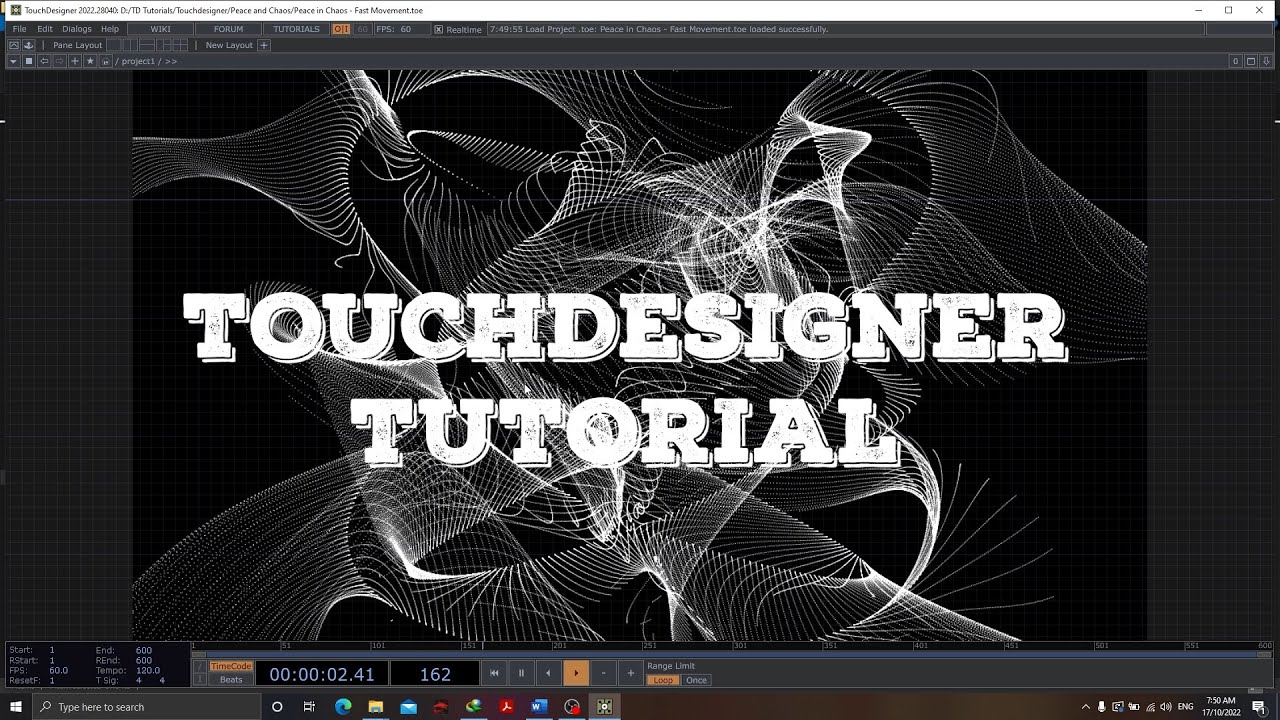
Task: Click the square pane icon in path bar
Action: (29, 61)
